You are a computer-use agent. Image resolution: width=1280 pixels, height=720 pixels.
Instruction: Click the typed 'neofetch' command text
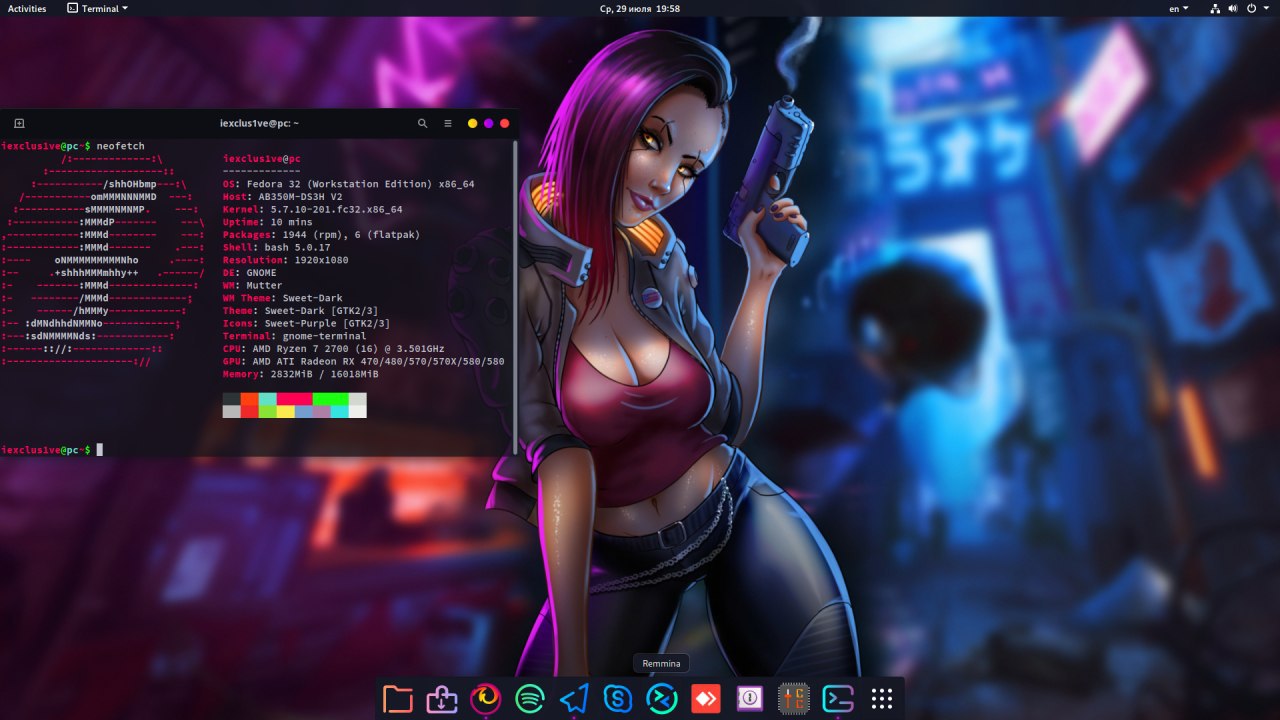coord(120,146)
